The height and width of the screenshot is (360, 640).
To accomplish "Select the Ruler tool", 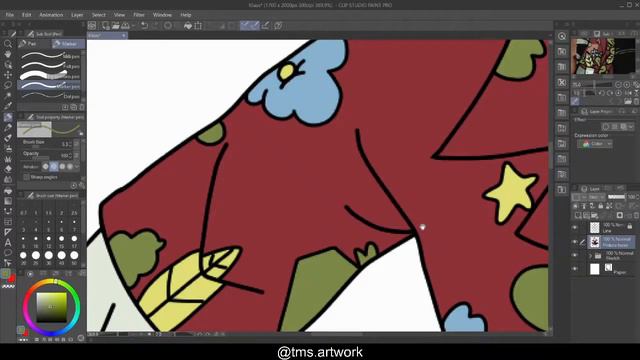I will tap(7, 232).
